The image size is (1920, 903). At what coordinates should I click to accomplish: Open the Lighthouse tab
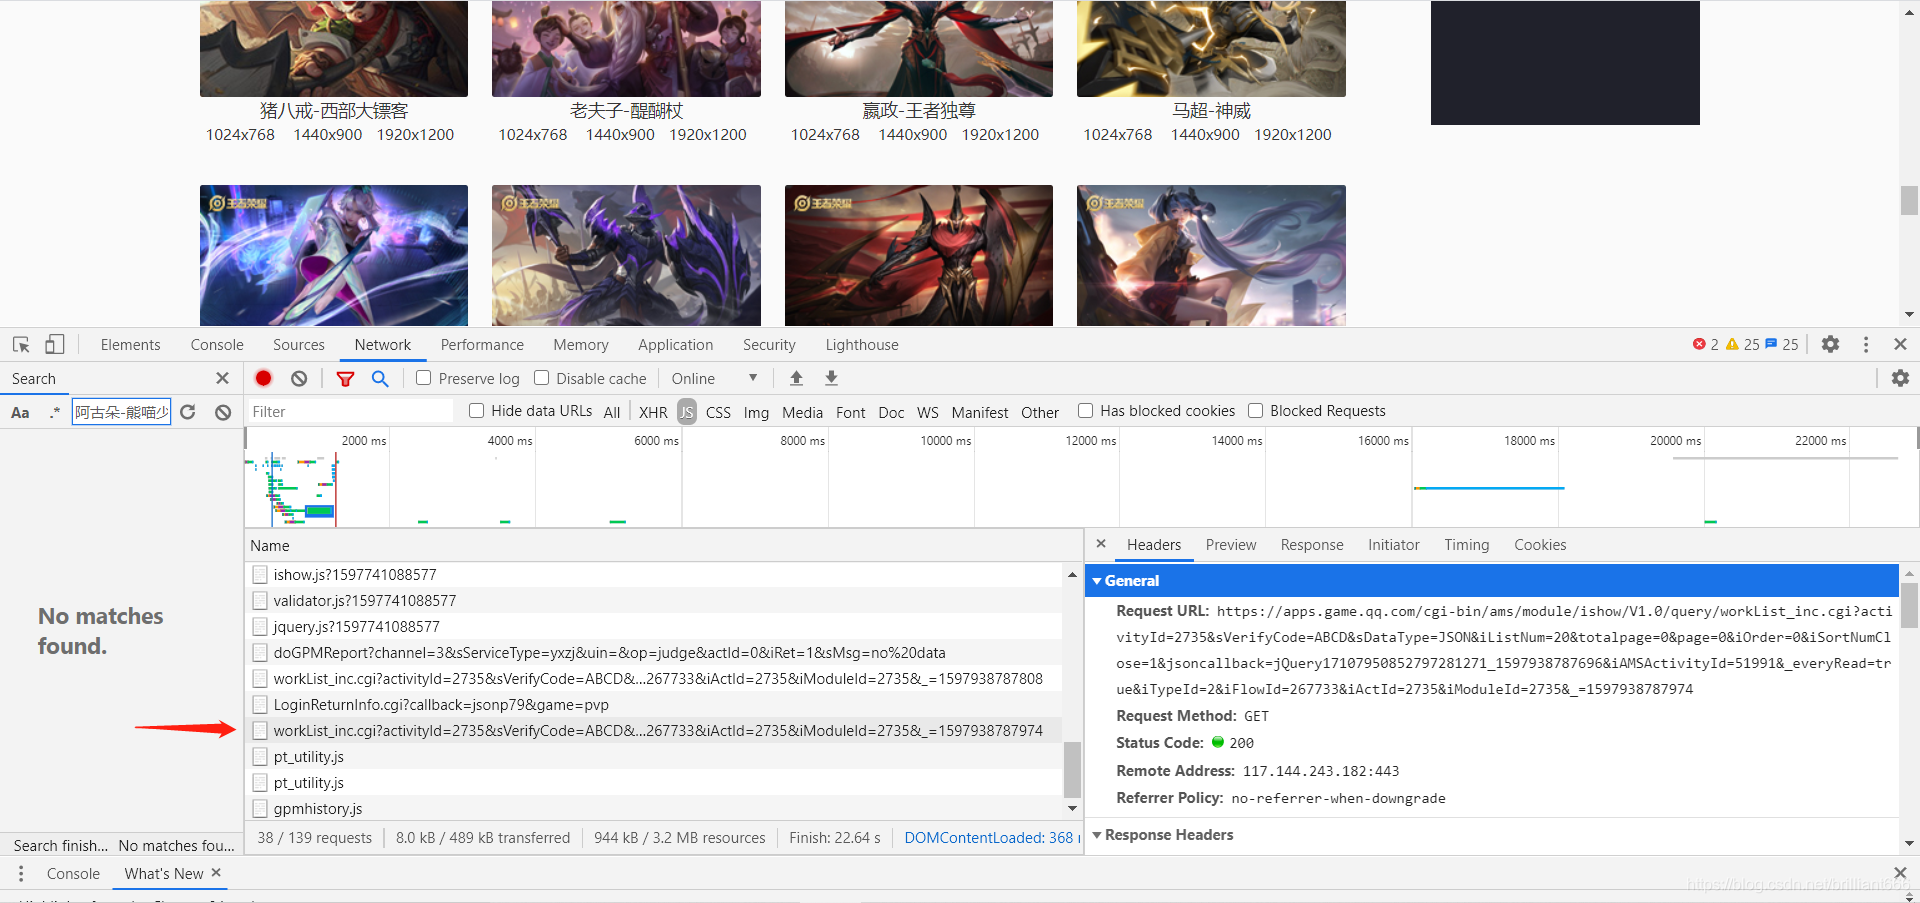(862, 344)
